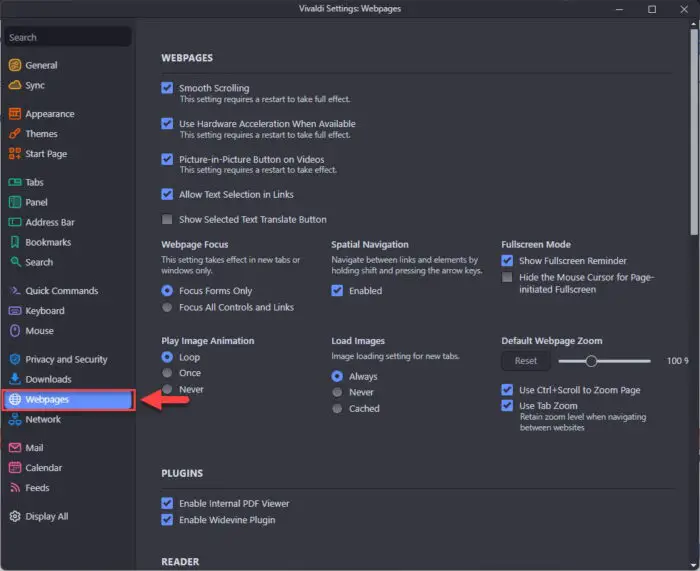Click the Mail envelope icon
Image resolution: width=700 pixels, height=571 pixels.
15,447
